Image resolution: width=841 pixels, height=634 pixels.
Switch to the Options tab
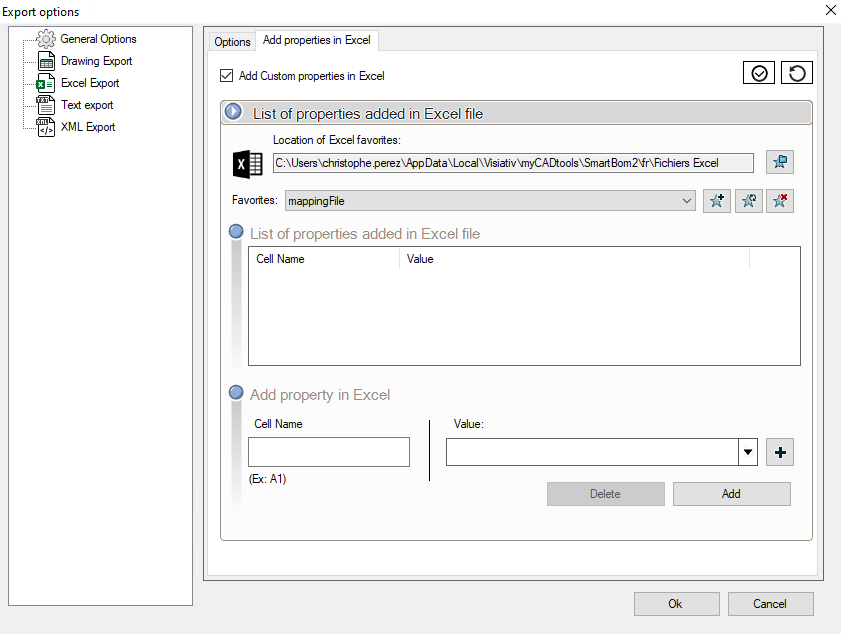232,42
